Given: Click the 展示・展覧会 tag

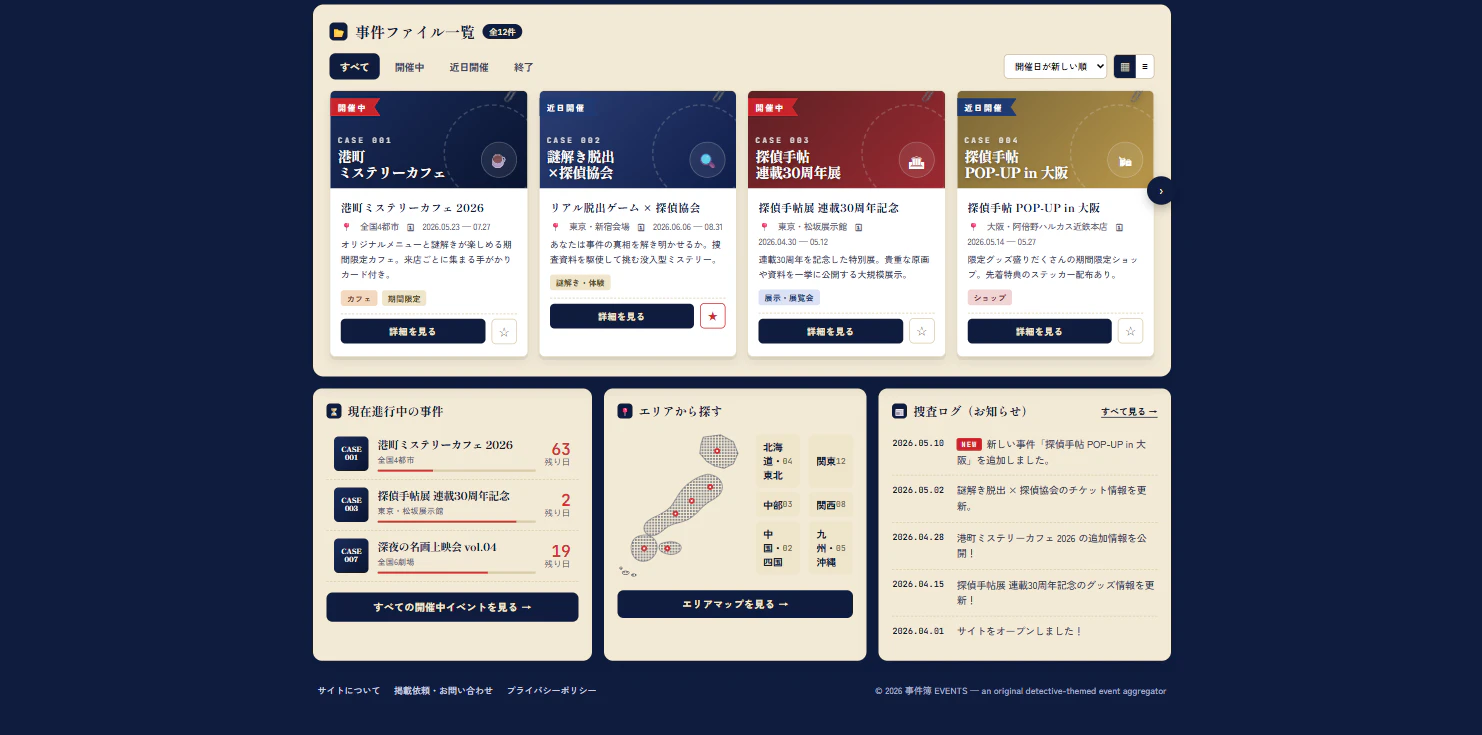Looking at the screenshot, I should (x=789, y=298).
